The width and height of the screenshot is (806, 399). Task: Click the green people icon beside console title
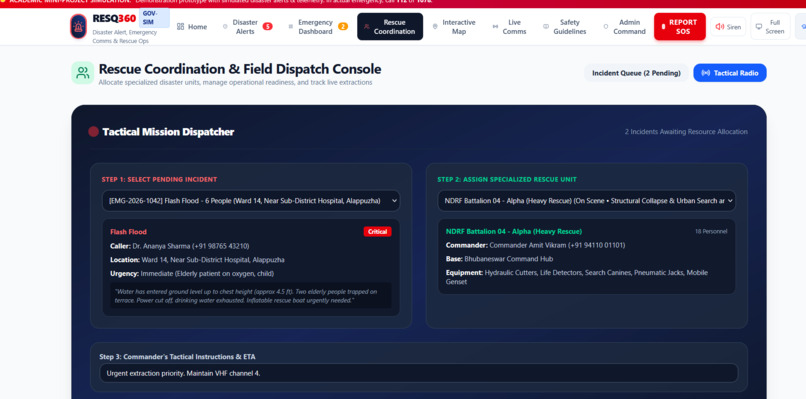83,73
